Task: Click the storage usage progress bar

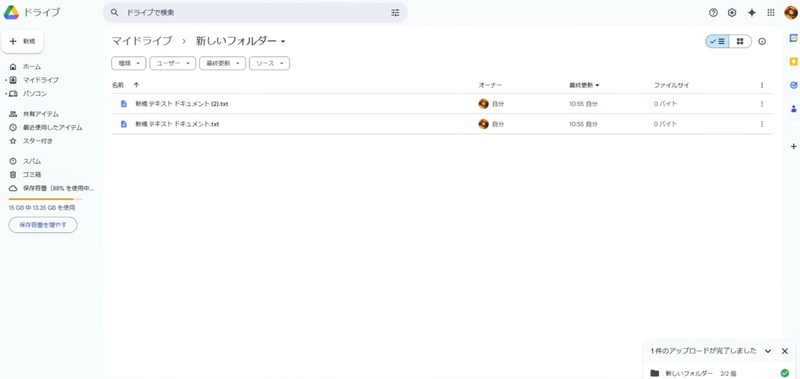Action: pyautogui.click(x=45, y=199)
